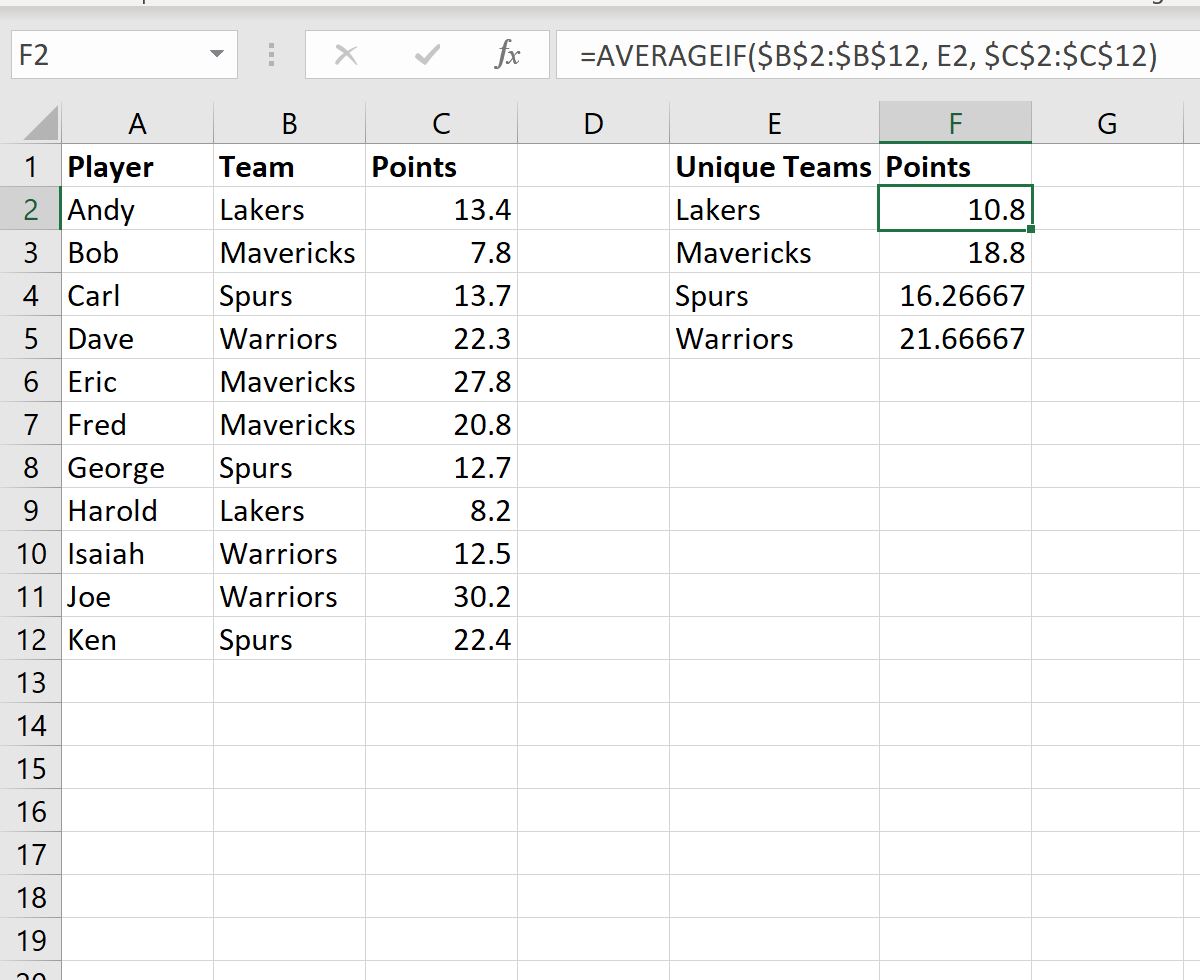Select the cell containing Carl
Viewport: 1200px width, 980px height.
pyautogui.click(x=137, y=296)
